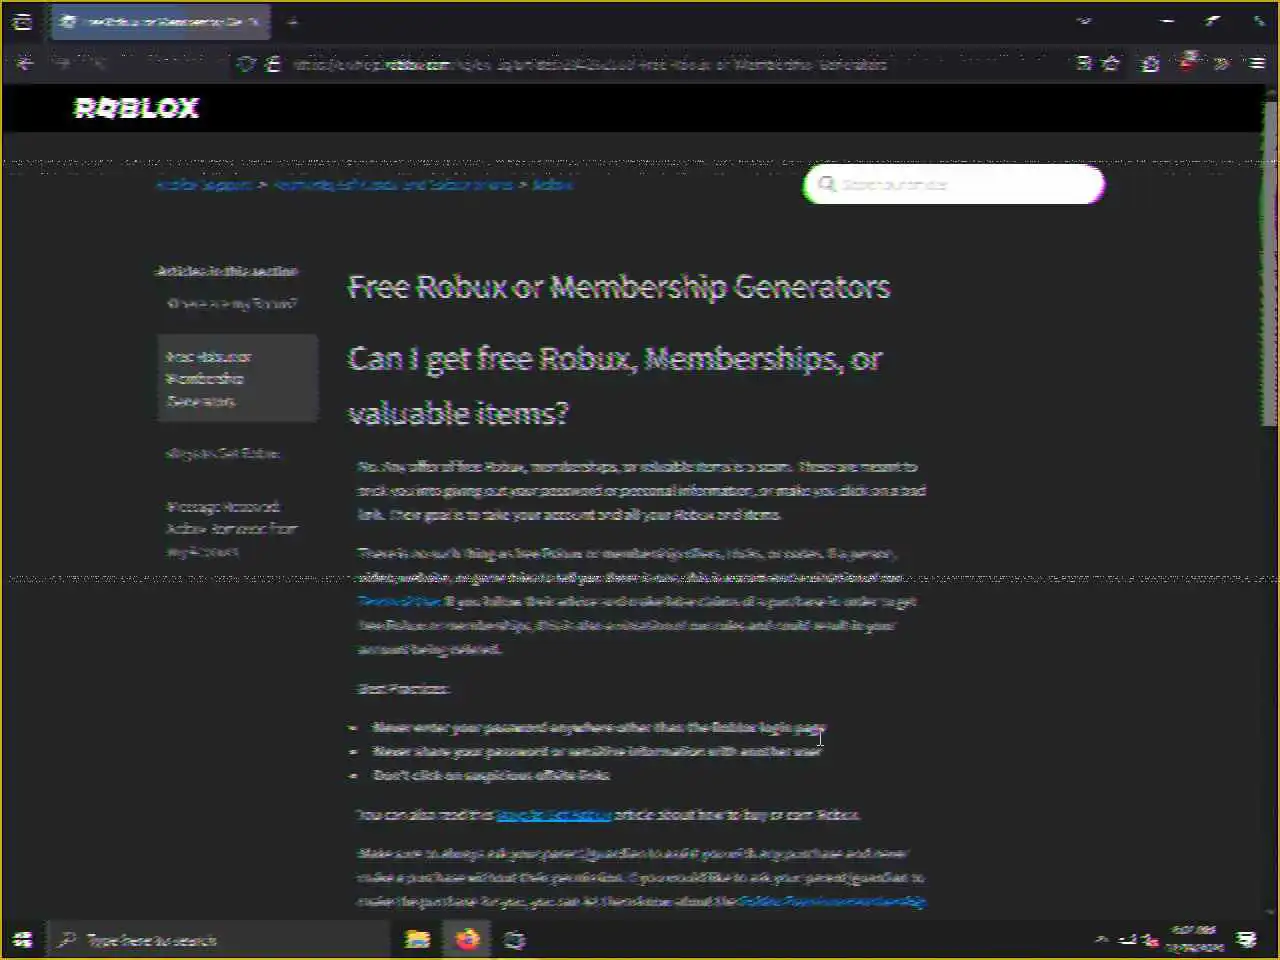Open the Windows Start menu

[23, 940]
